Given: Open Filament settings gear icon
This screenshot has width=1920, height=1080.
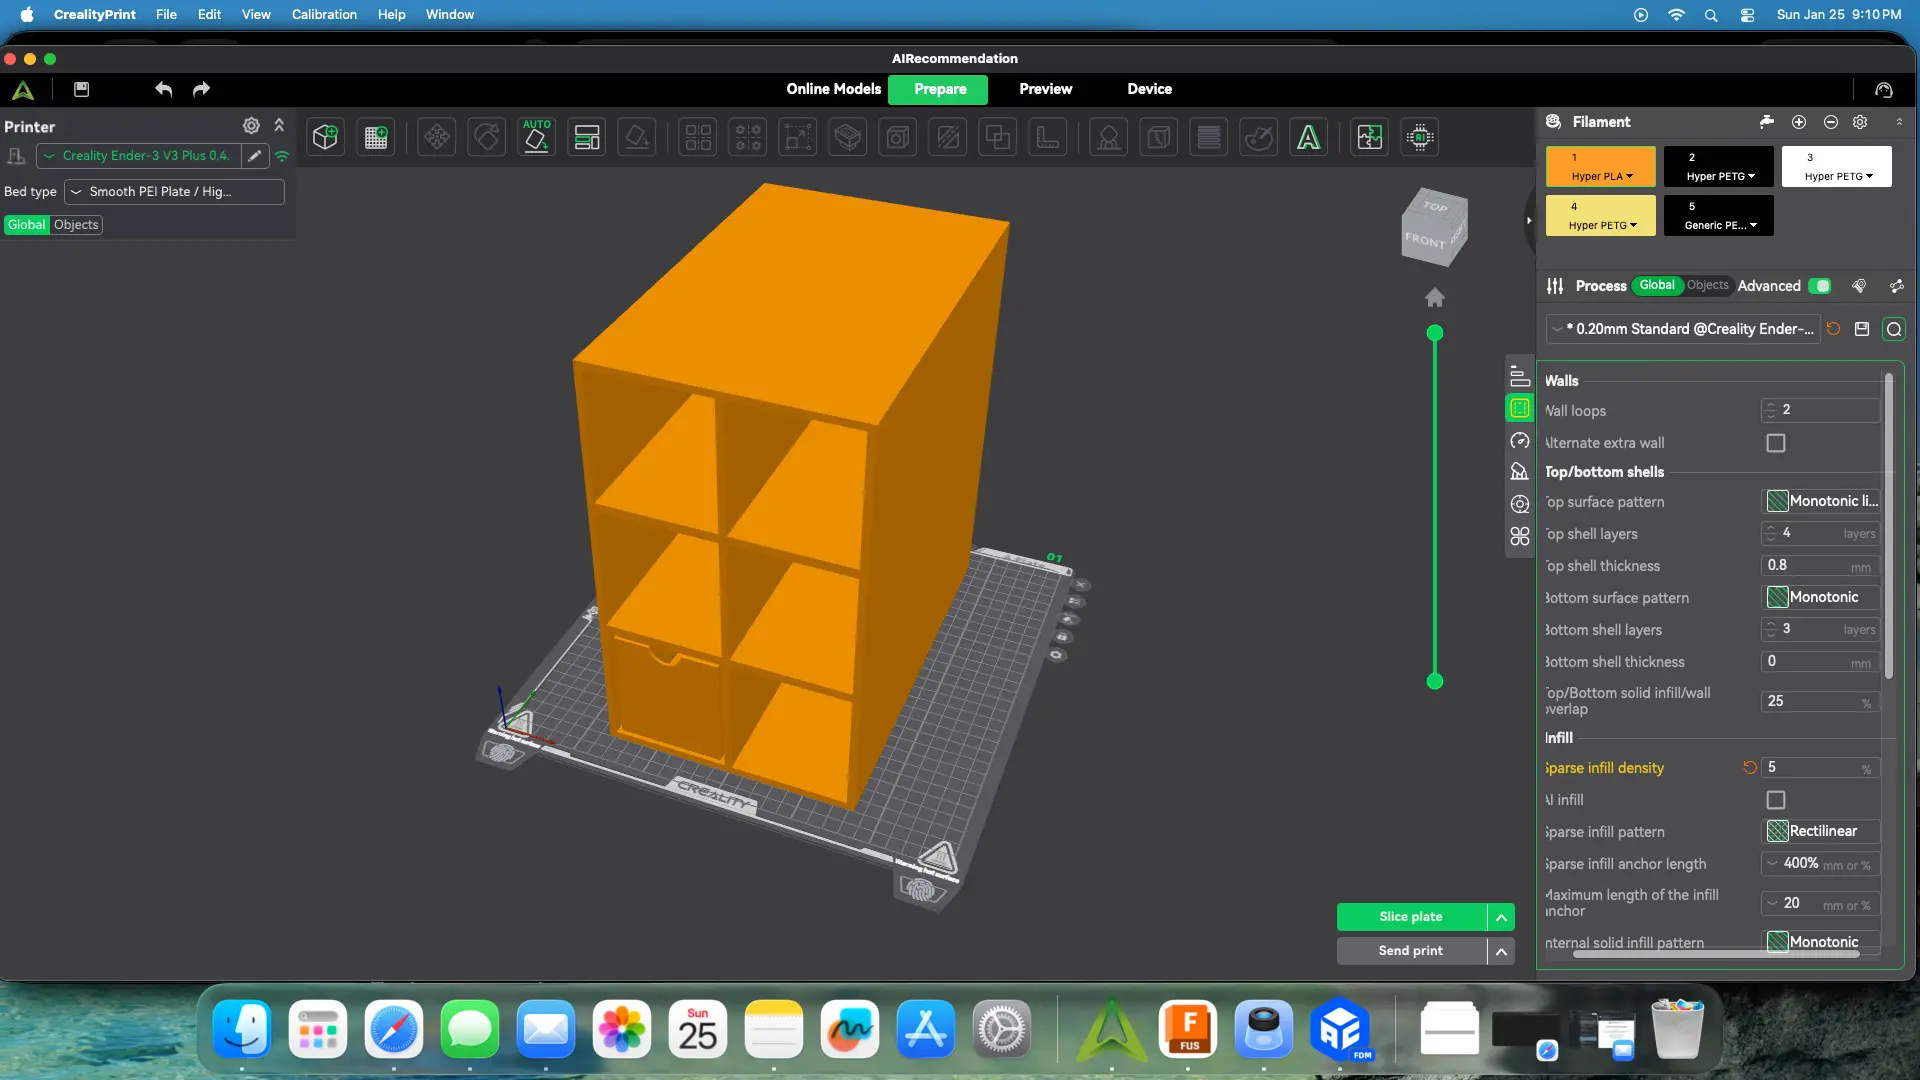Looking at the screenshot, I should tap(1860, 122).
